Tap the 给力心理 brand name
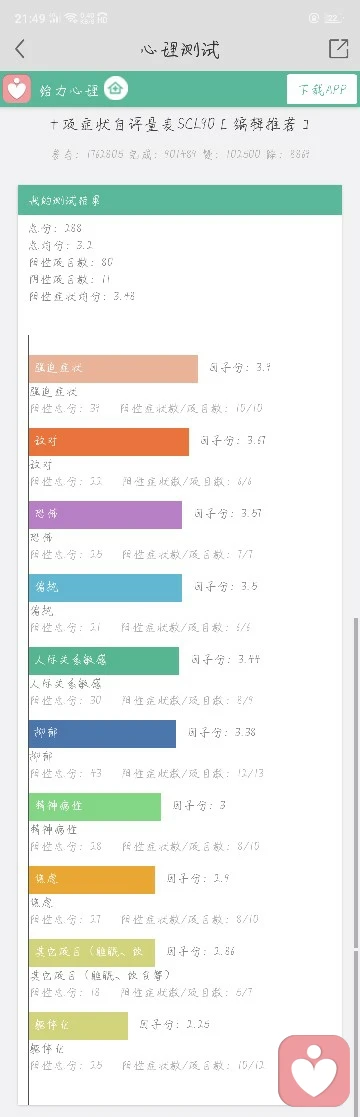 70,90
